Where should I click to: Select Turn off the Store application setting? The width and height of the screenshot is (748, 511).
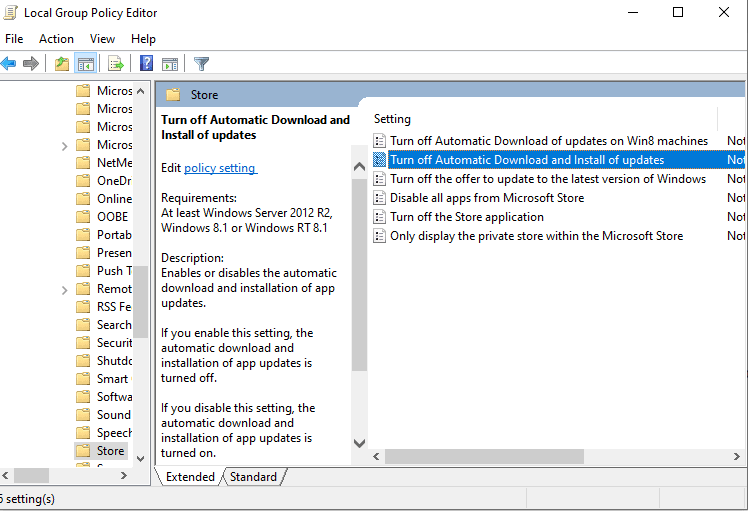click(x=467, y=217)
